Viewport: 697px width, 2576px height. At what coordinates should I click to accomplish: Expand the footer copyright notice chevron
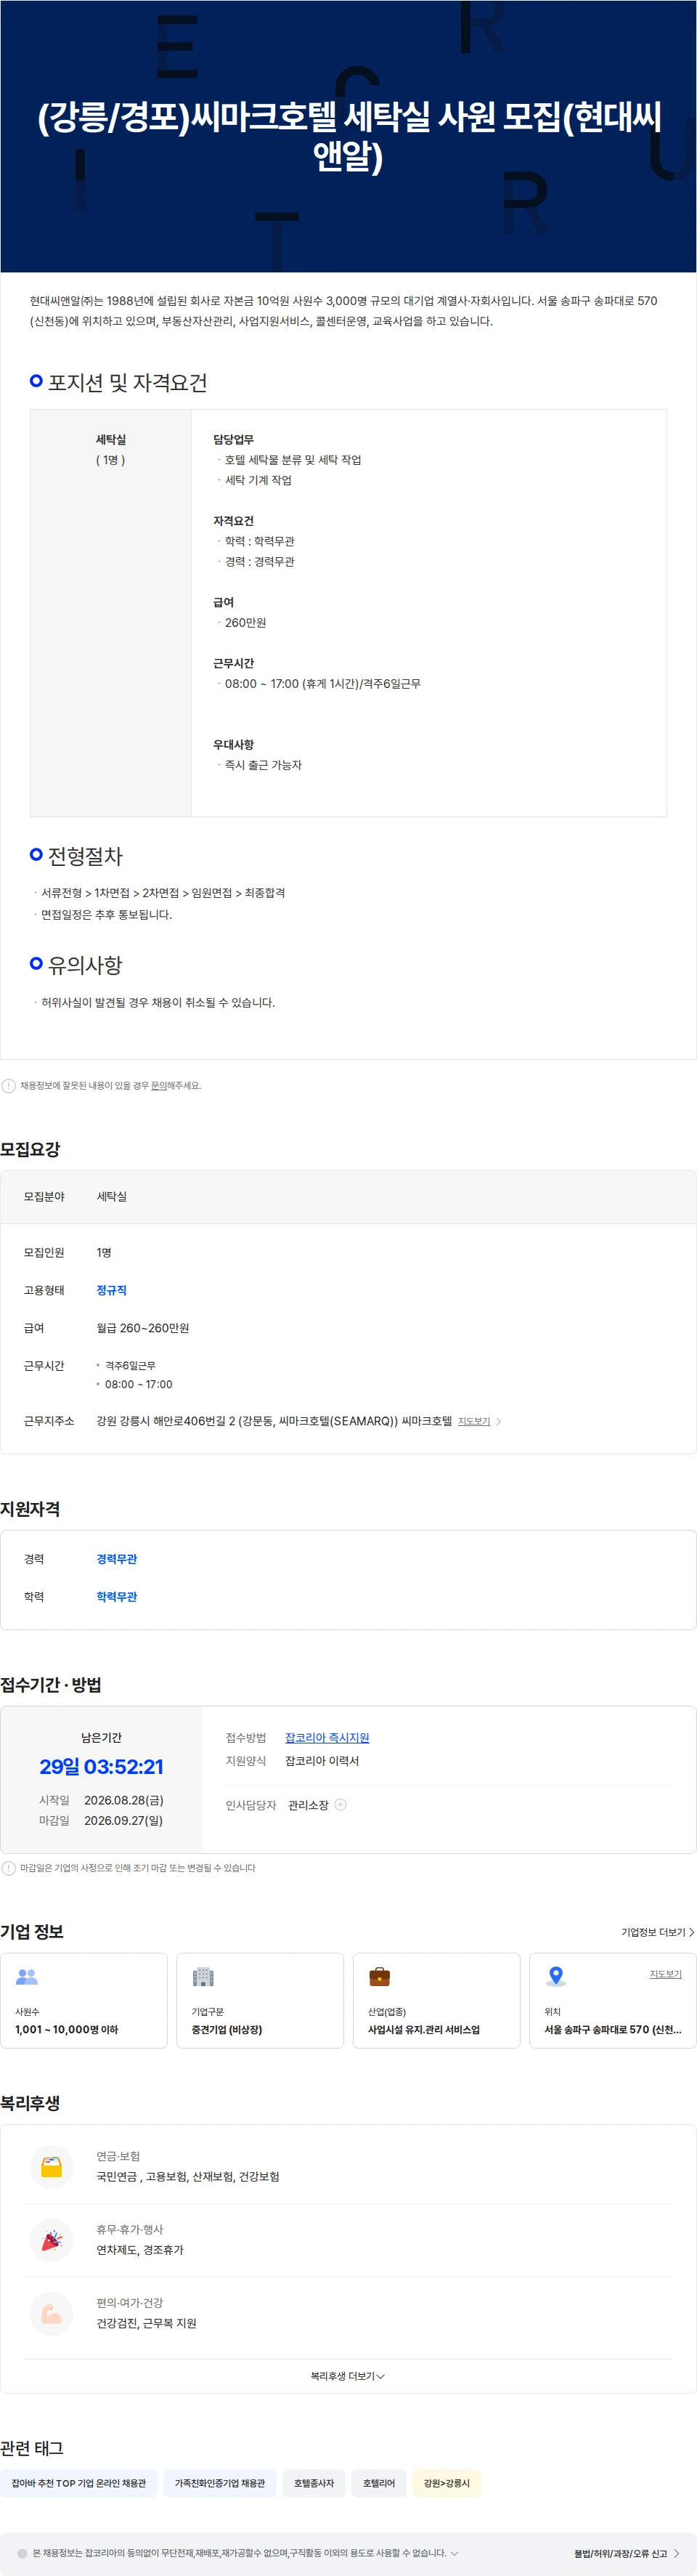point(455,2553)
